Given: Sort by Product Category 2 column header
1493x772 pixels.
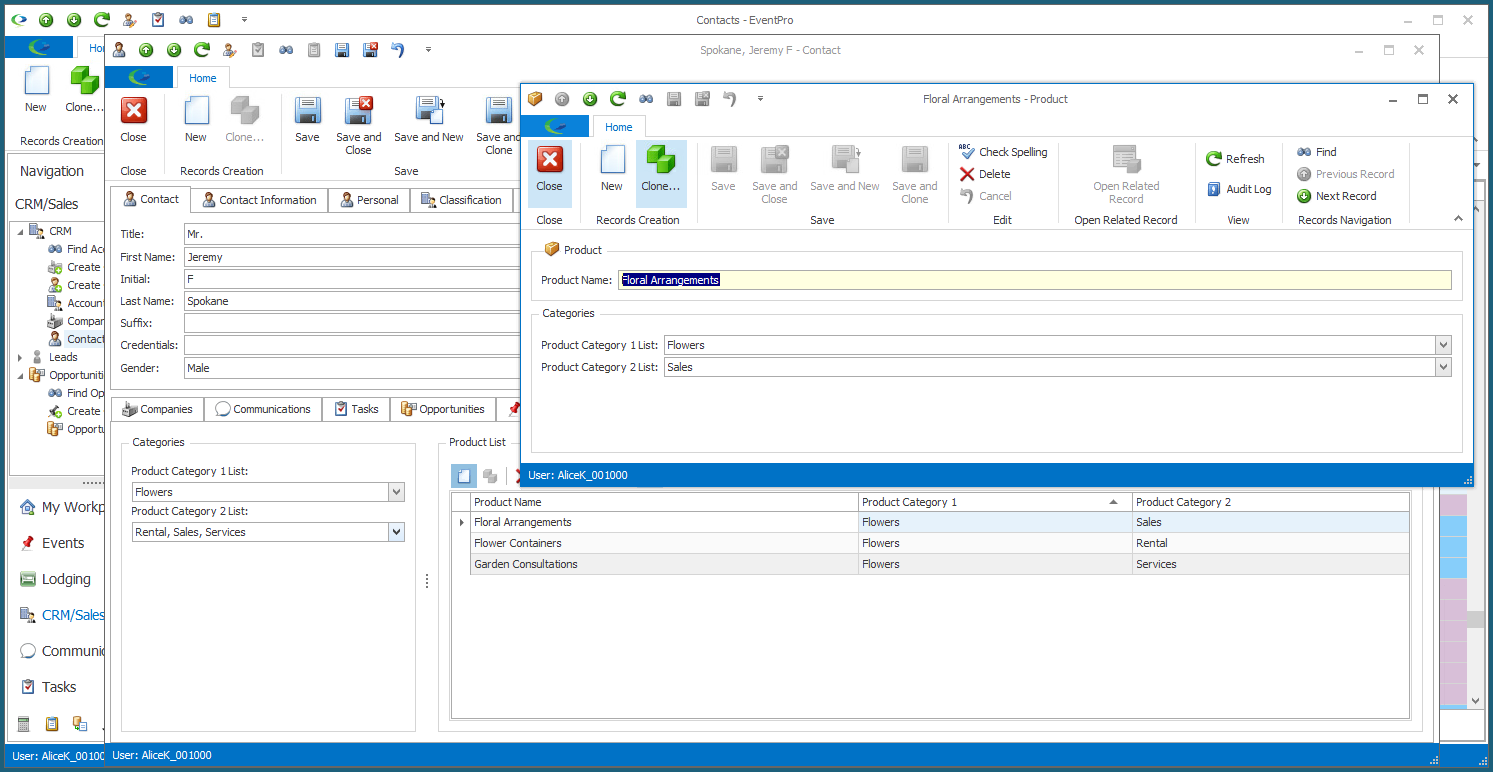Looking at the screenshot, I should click(1270, 502).
